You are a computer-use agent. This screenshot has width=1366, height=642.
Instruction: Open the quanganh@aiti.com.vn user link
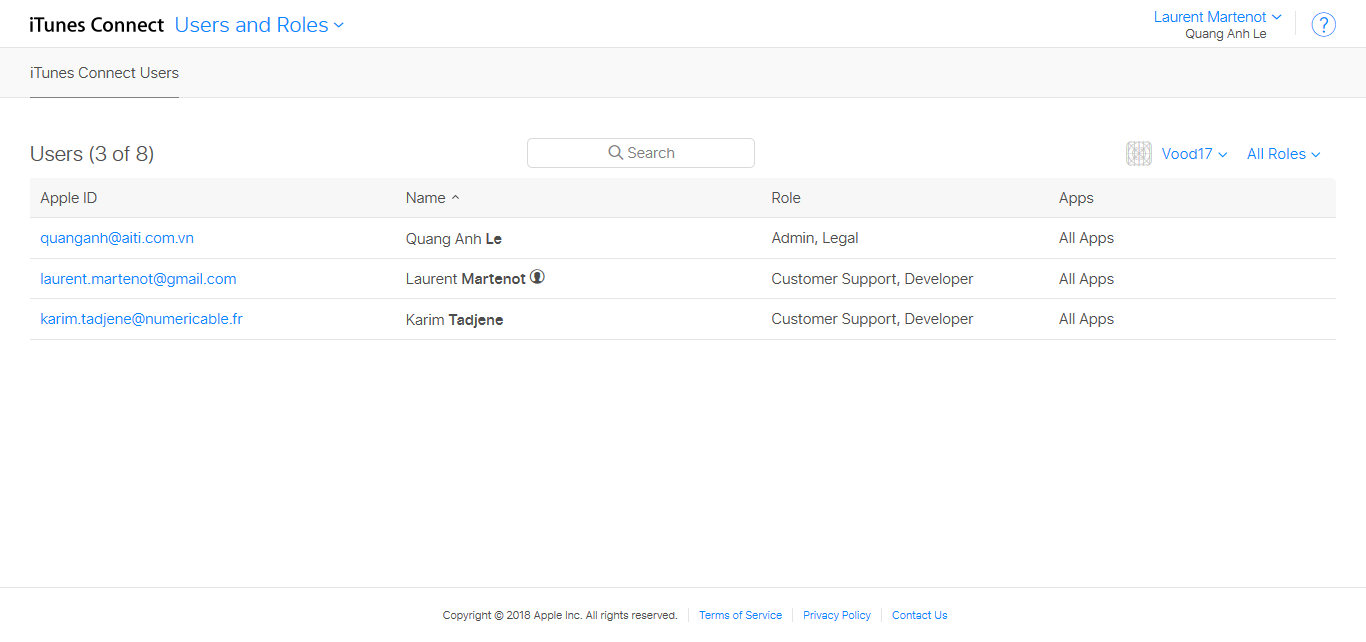pos(117,238)
